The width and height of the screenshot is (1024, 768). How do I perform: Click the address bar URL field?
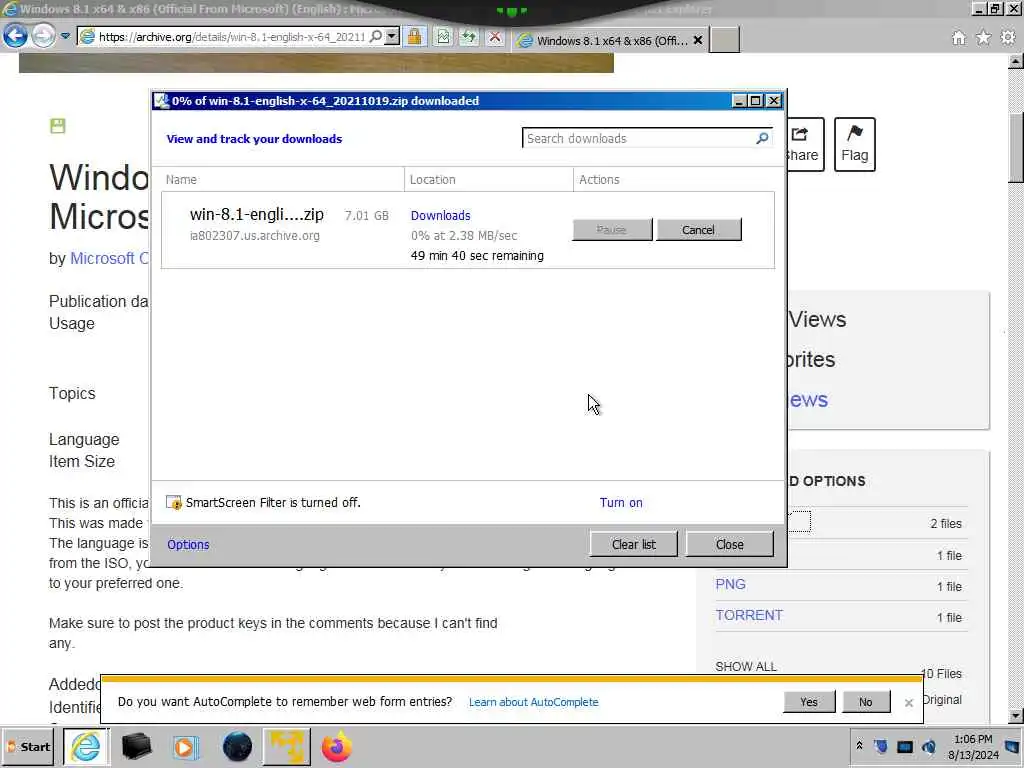click(232, 37)
